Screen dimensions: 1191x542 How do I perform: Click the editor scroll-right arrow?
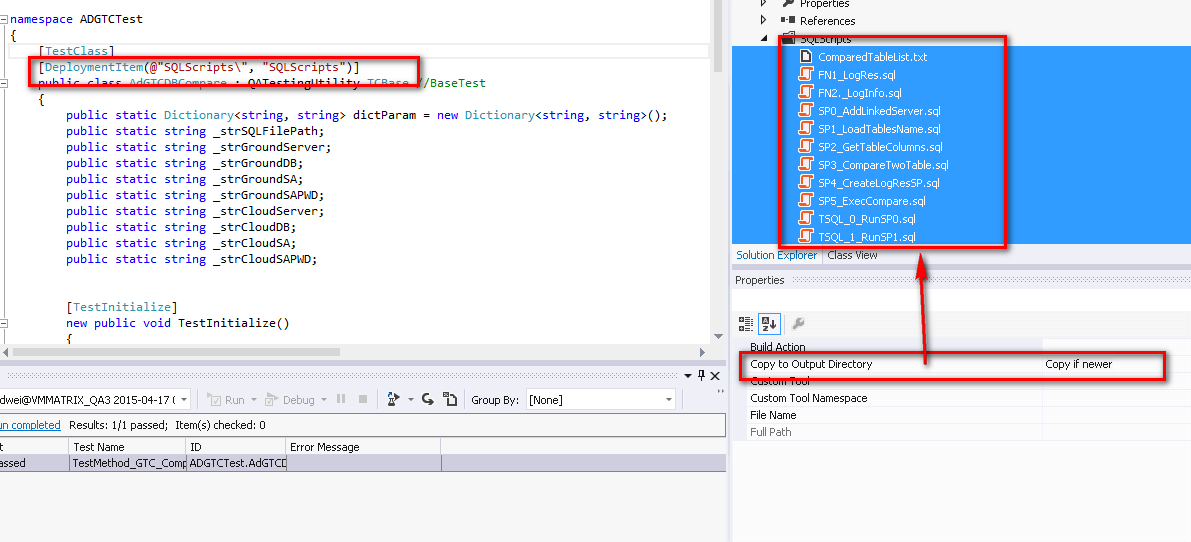coord(703,352)
